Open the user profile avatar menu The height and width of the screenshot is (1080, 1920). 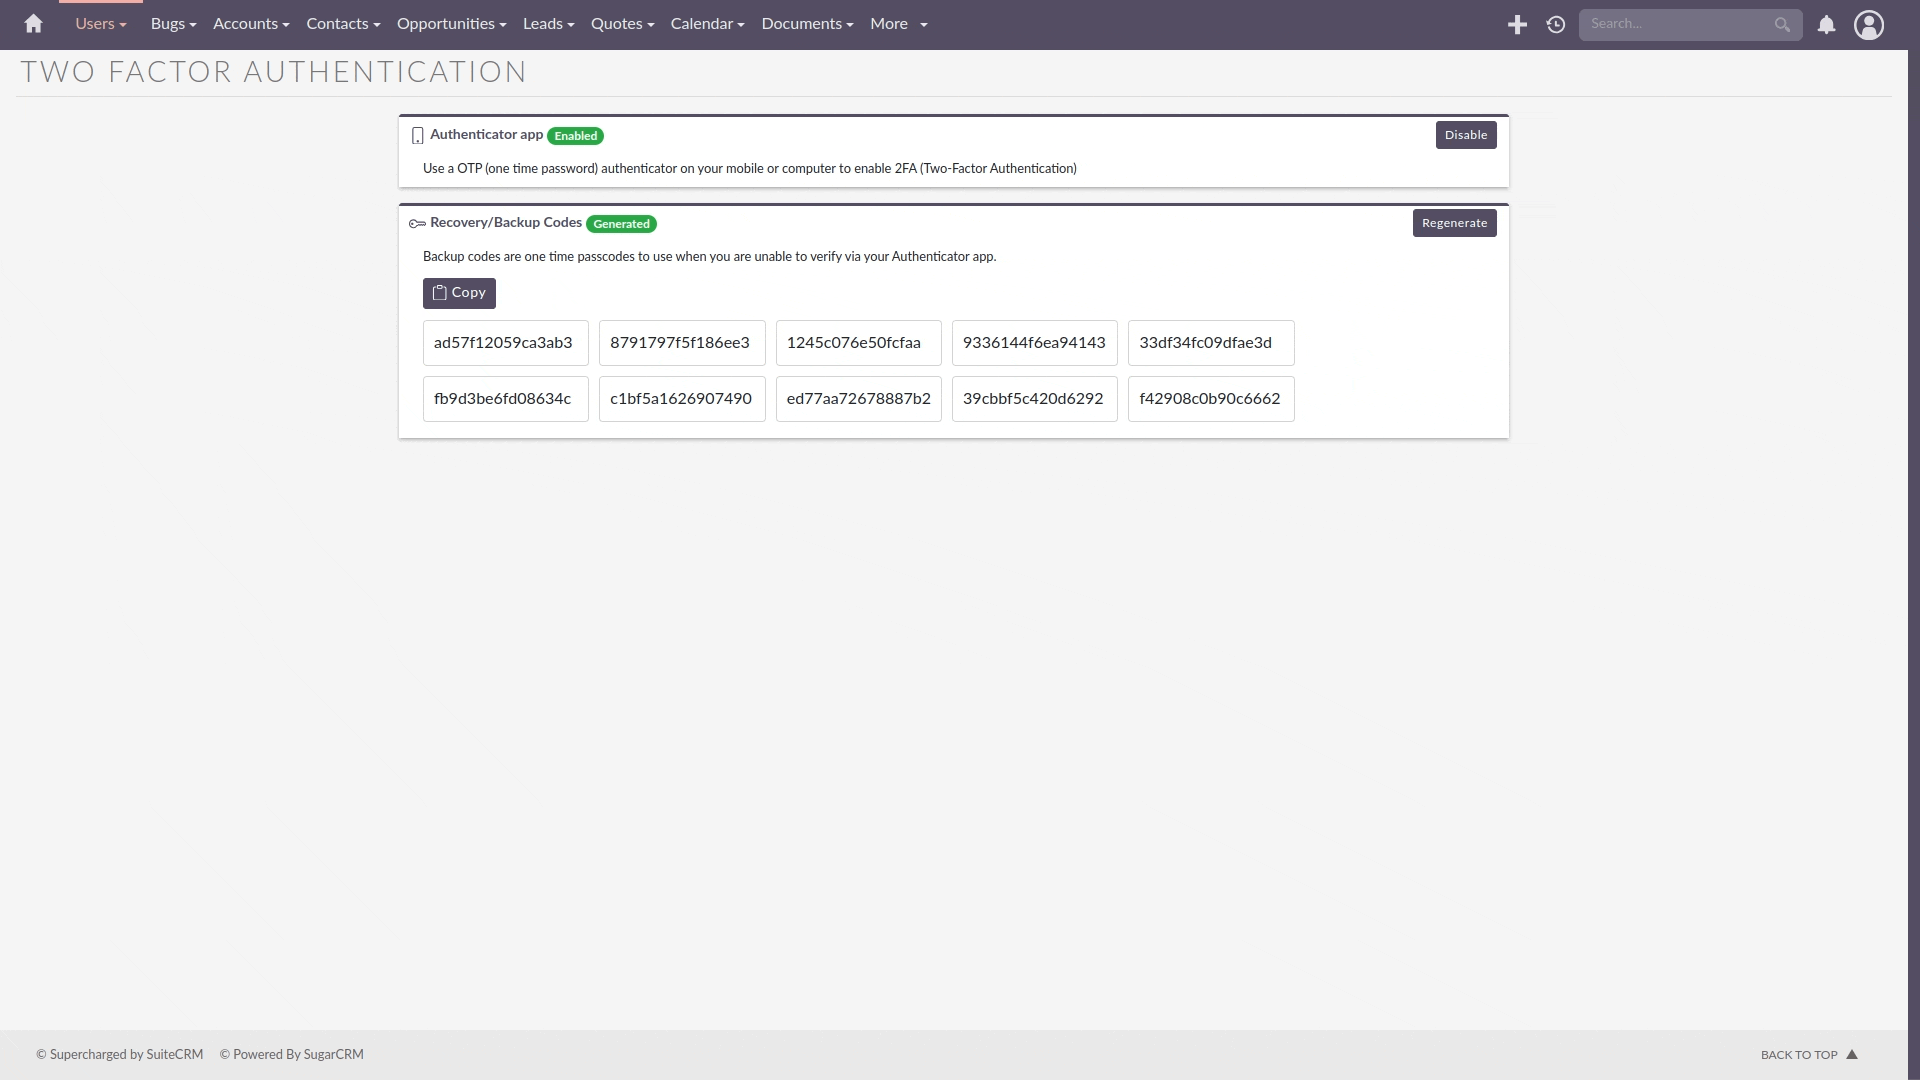pos(1868,25)
